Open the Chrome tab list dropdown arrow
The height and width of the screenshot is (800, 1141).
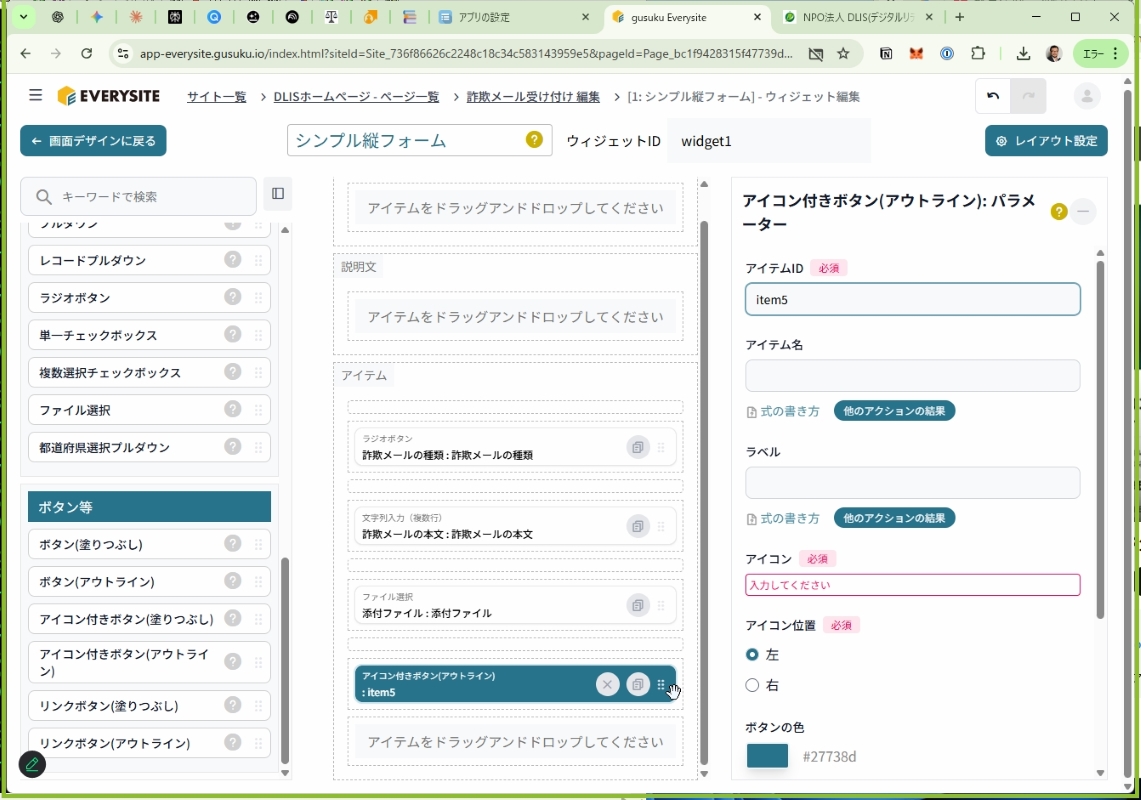(x=23, y=17)
